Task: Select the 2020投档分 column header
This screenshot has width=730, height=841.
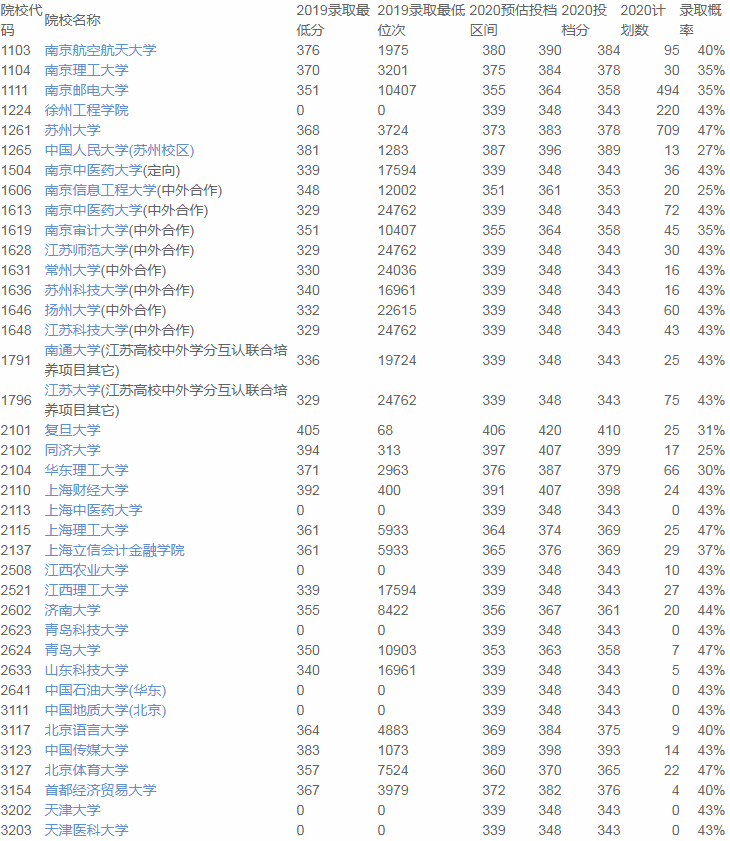Action: pos(584,20)
